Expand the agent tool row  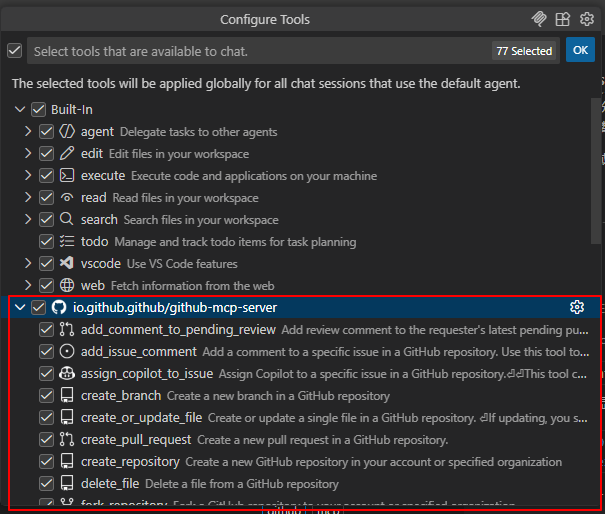pos(28,132)
